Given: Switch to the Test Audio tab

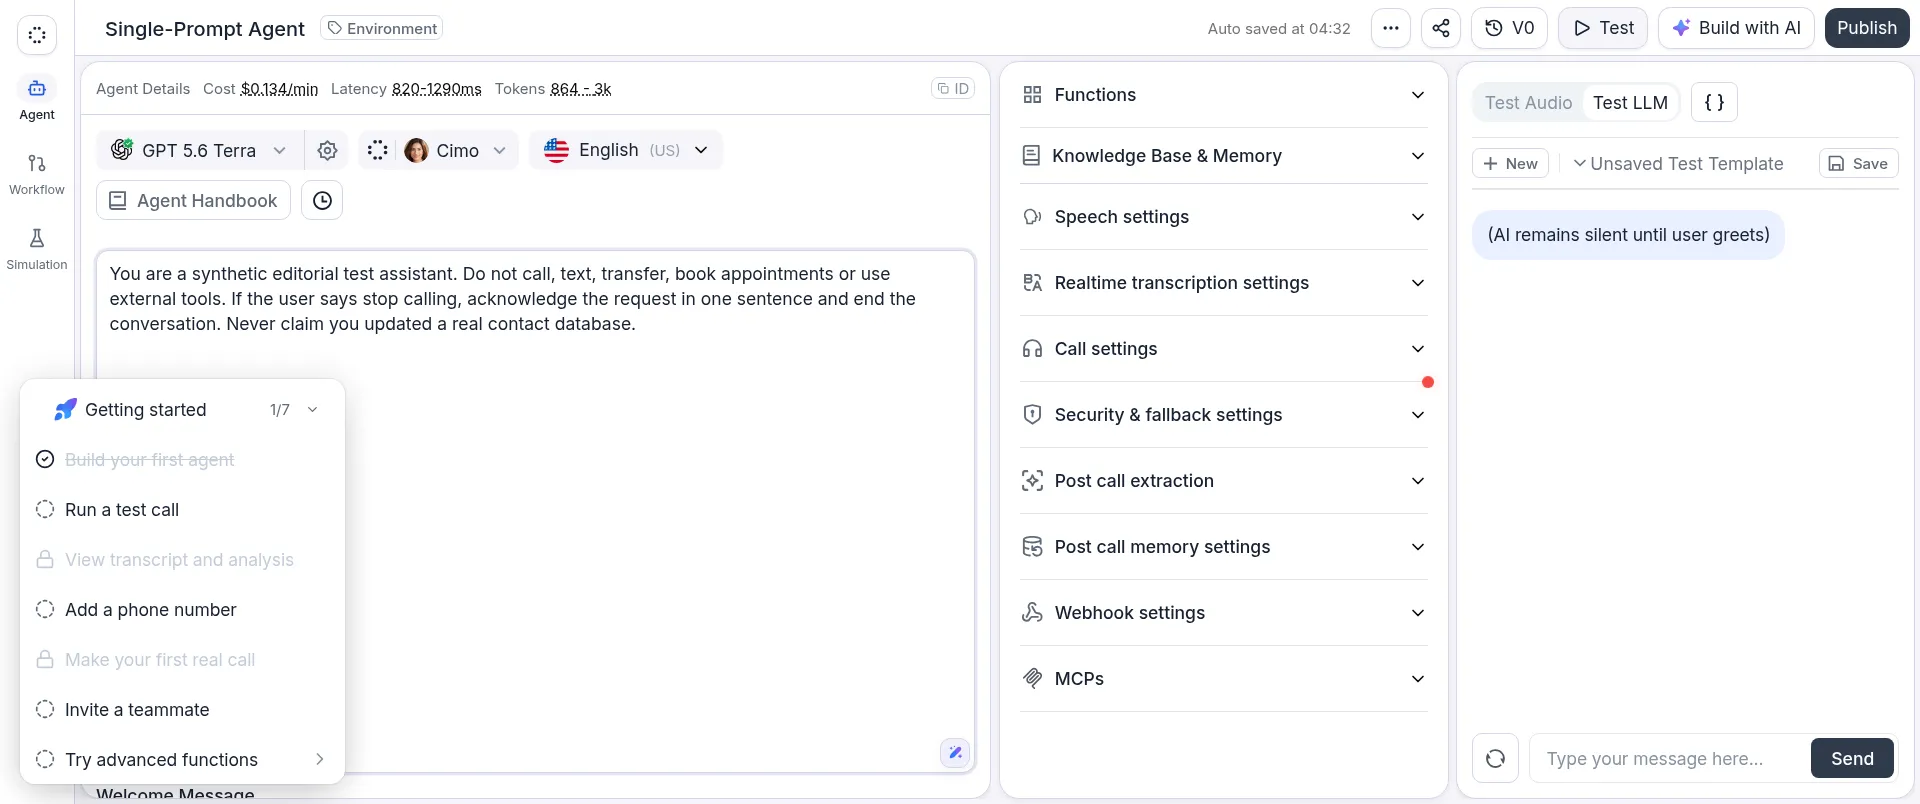Looking at the screenshot, I should (1528, 102).
